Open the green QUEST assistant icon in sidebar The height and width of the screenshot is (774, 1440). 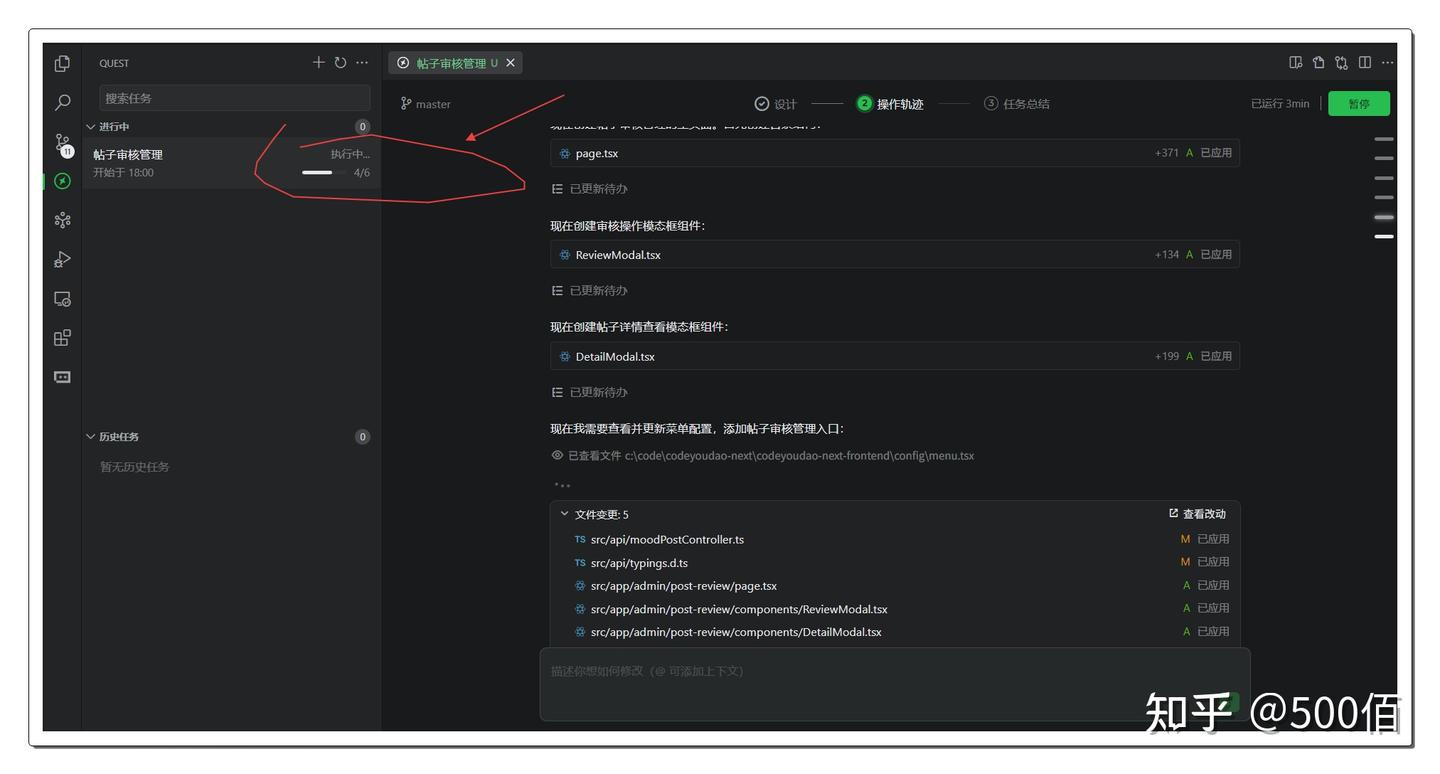62,182
